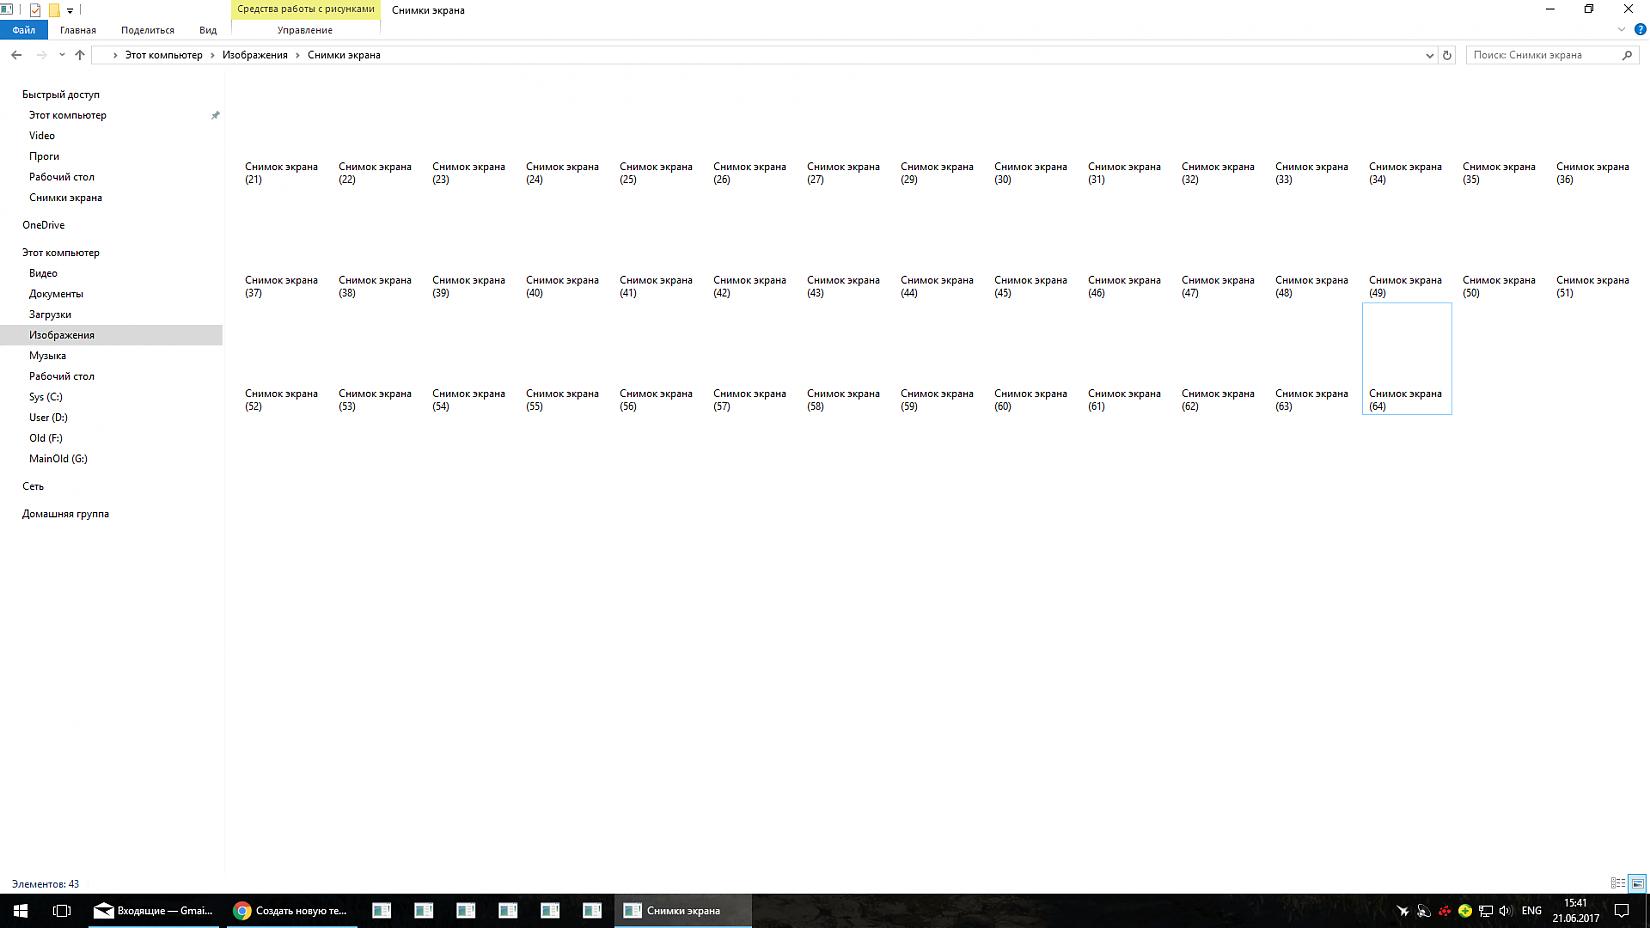Select Сеть in the navigation pane
Viewport: 1650px width, 928px height.
coord(33,486)
